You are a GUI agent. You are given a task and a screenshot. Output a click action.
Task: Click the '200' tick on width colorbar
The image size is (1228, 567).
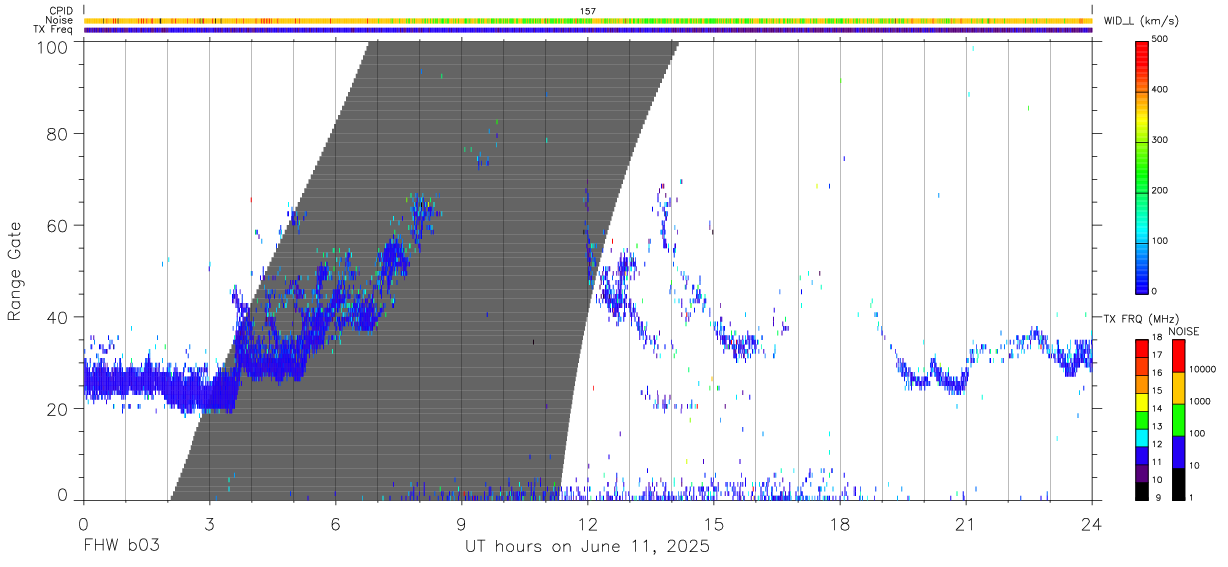pos(1162,191)
